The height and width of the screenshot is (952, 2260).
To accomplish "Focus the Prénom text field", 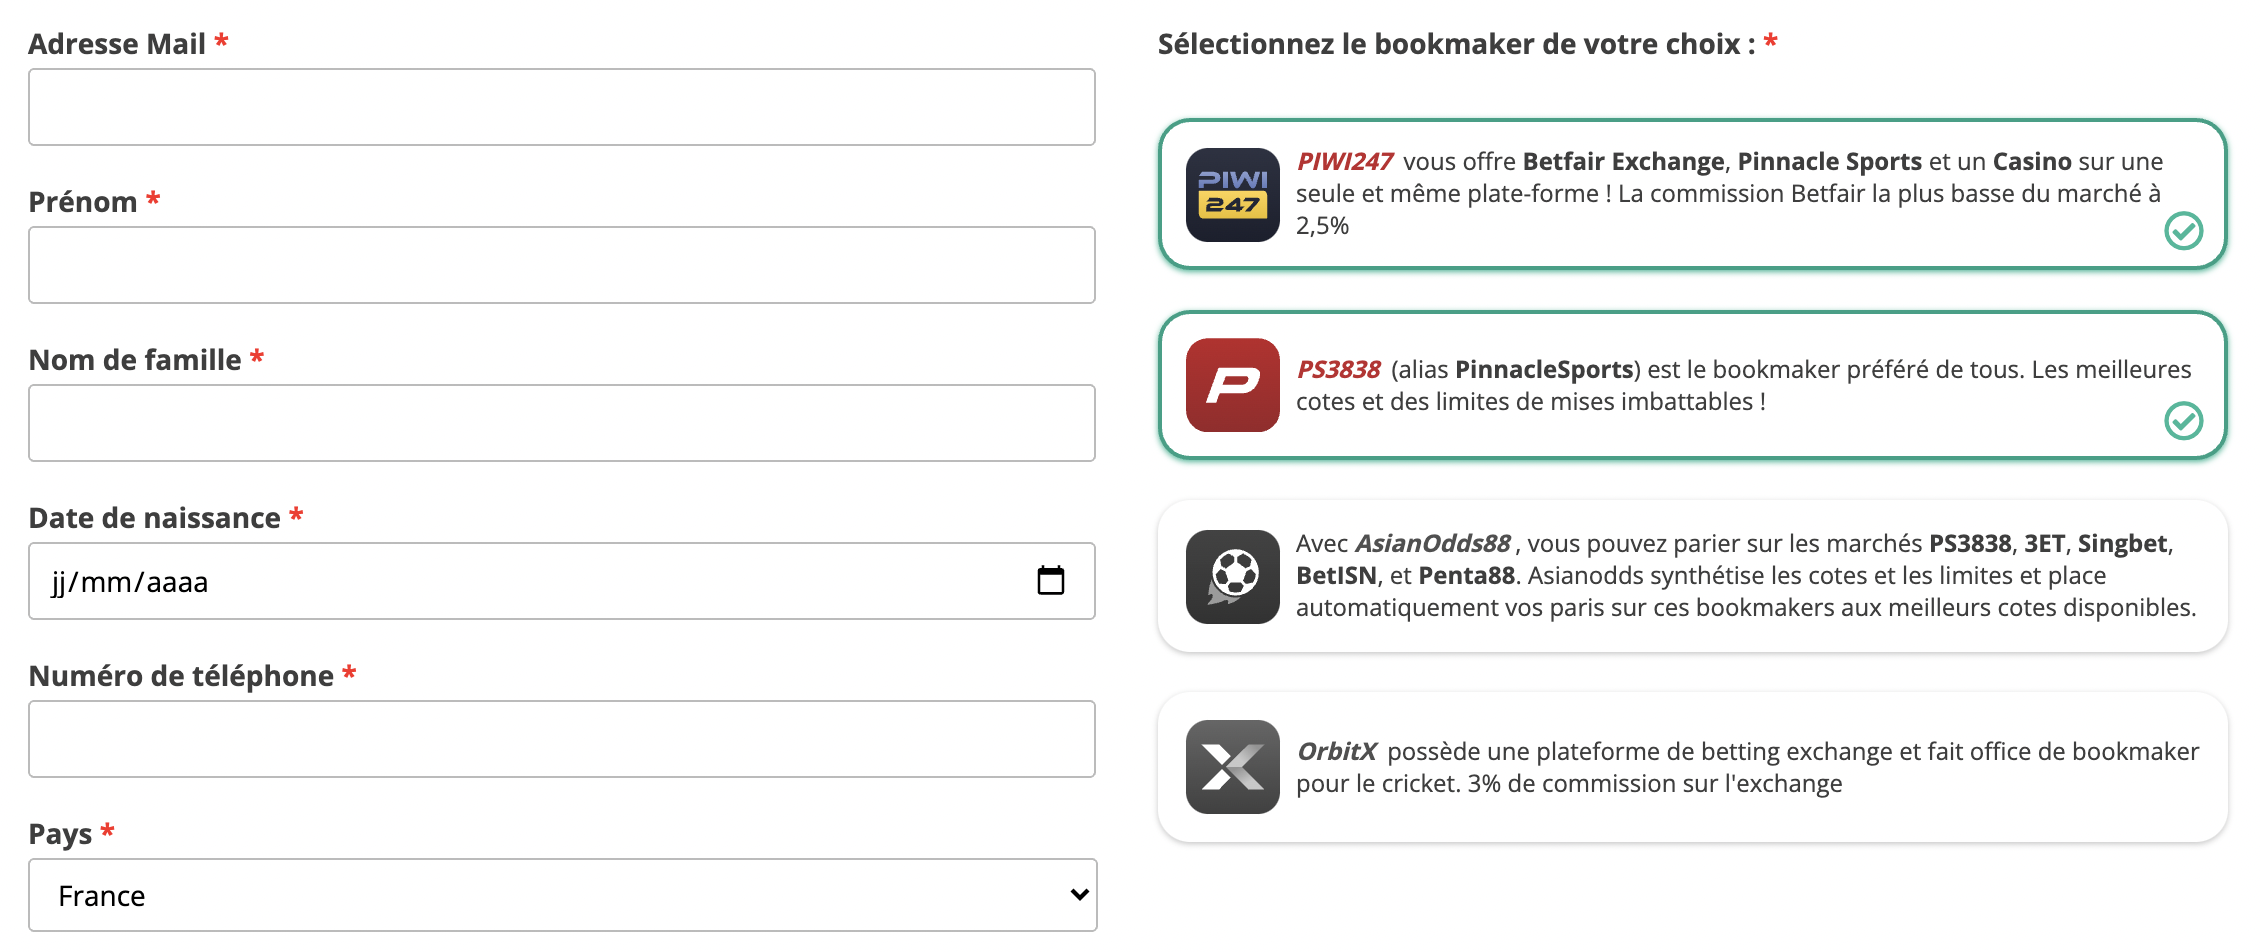I will pyautogui.click(x=561, y=265).
